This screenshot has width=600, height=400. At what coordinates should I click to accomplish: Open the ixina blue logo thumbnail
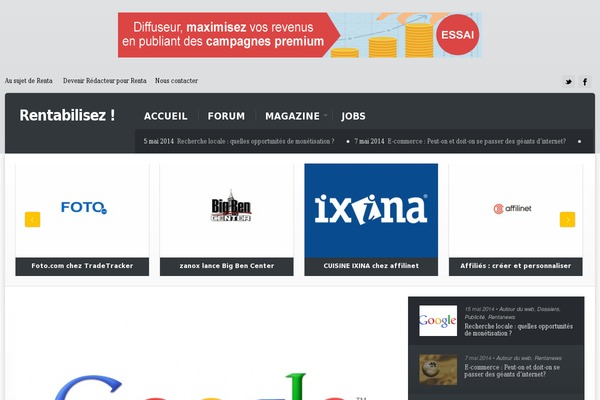[371, 211]
